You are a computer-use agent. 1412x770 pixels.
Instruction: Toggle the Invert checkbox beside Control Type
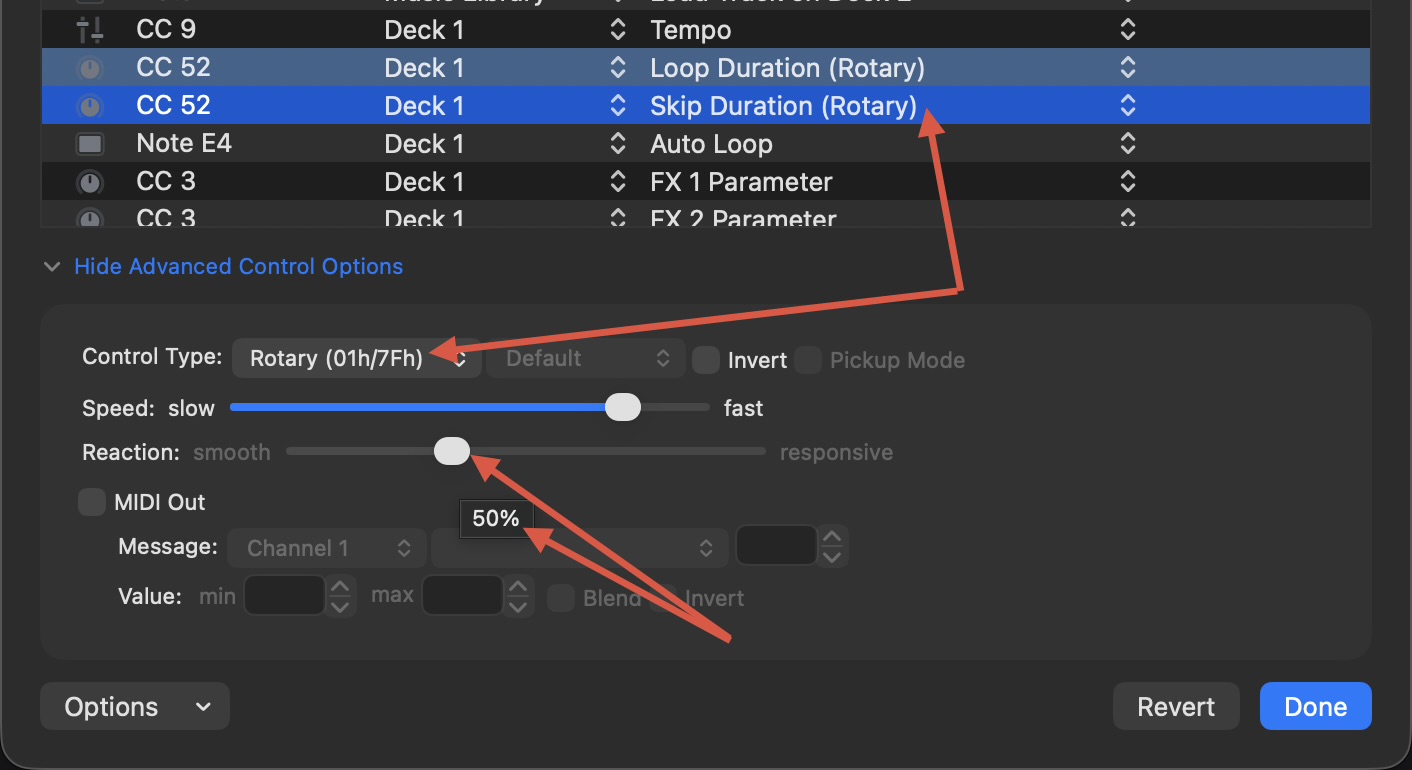point(706,360)
